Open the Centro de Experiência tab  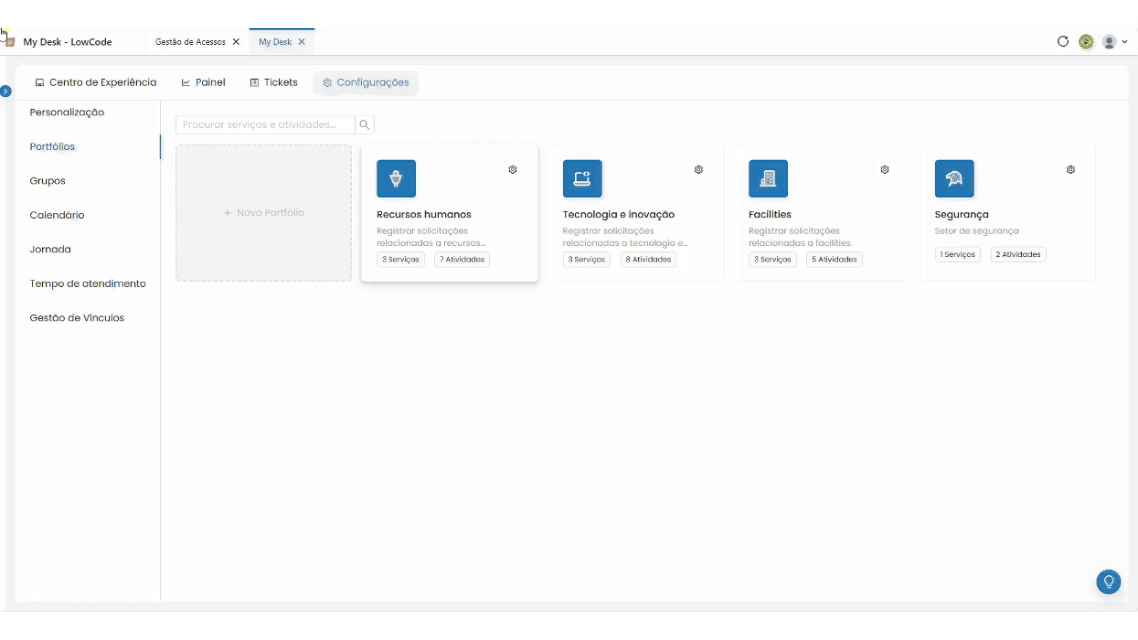(96, 83)
